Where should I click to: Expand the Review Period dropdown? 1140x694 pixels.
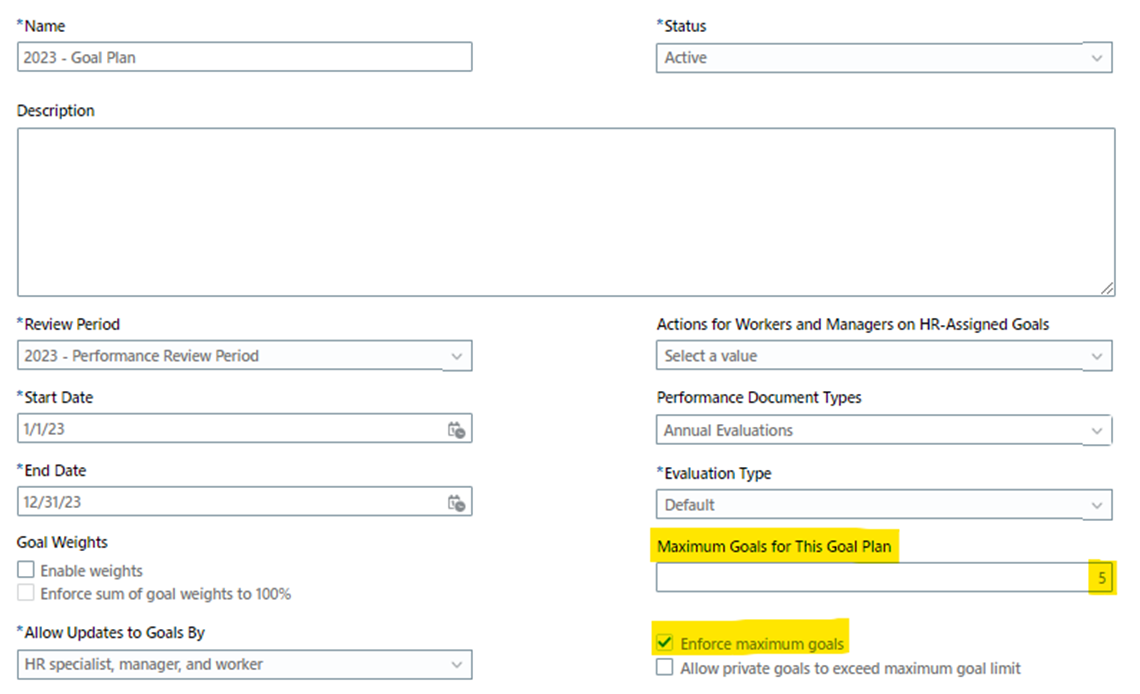(244, 355)
